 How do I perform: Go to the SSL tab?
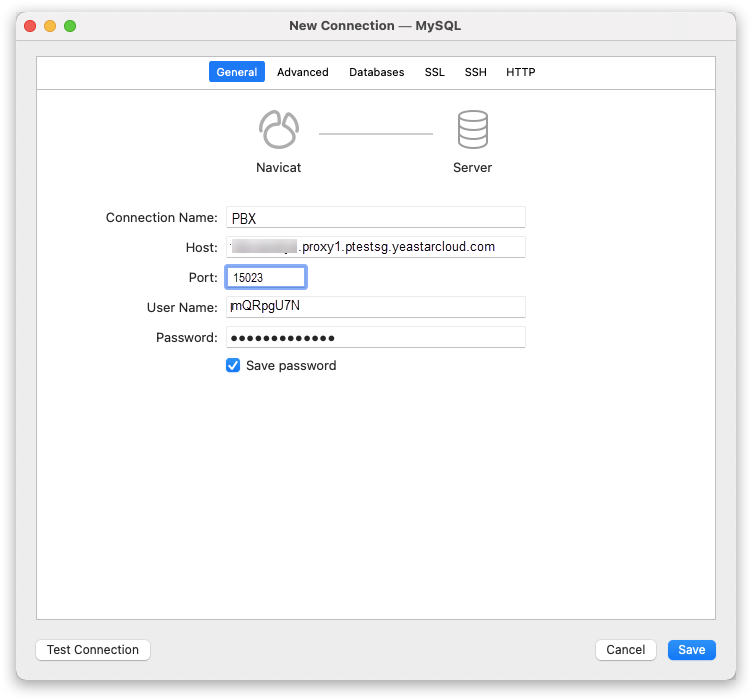(x=434, y=72)
